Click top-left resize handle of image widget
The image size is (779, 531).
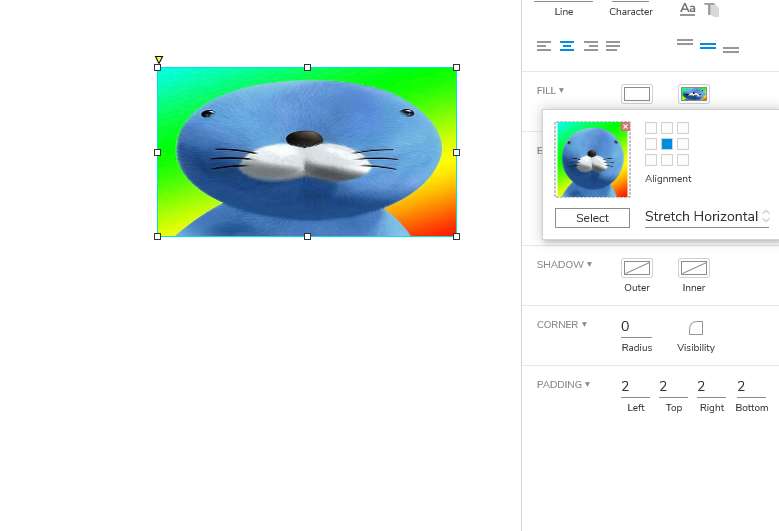157,68
